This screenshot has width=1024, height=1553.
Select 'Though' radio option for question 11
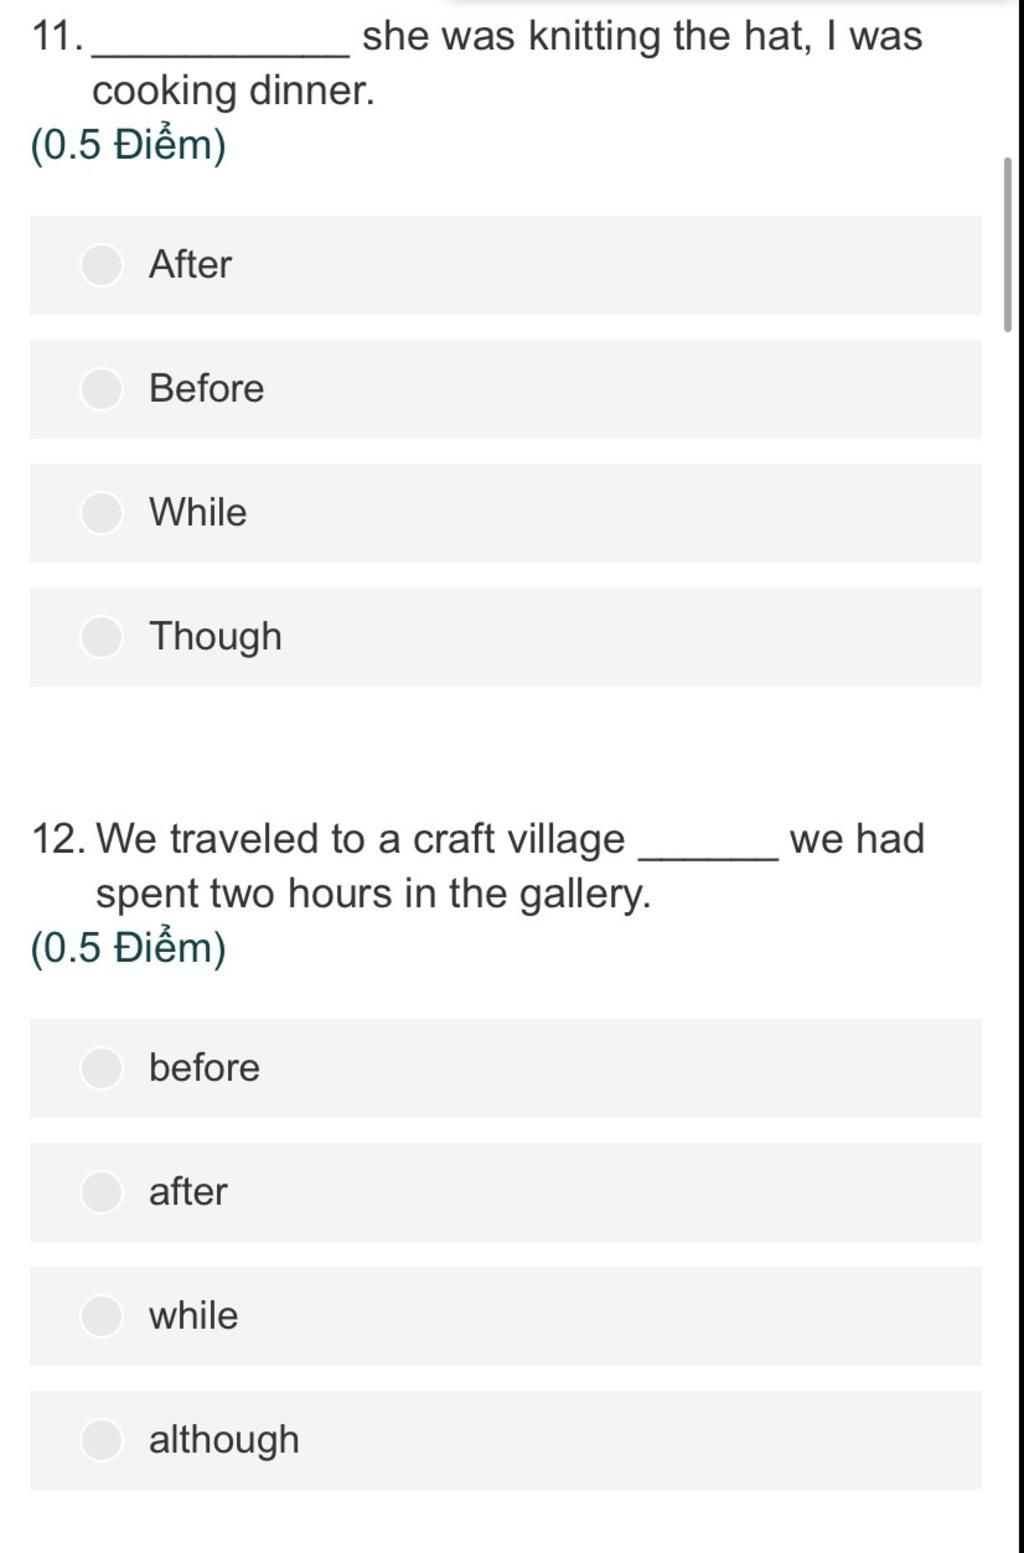point(101,637)
